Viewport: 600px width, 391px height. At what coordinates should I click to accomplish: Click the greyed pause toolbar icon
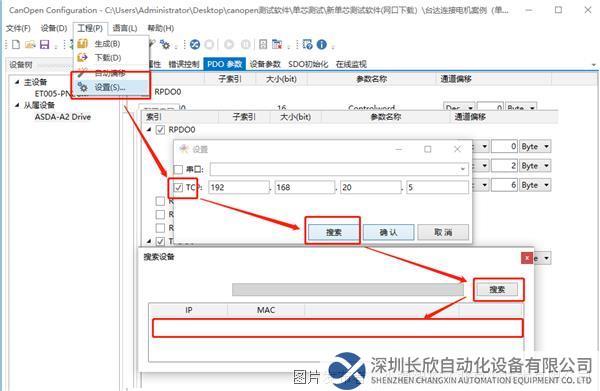pyautogui.click(x=245, y=44)
